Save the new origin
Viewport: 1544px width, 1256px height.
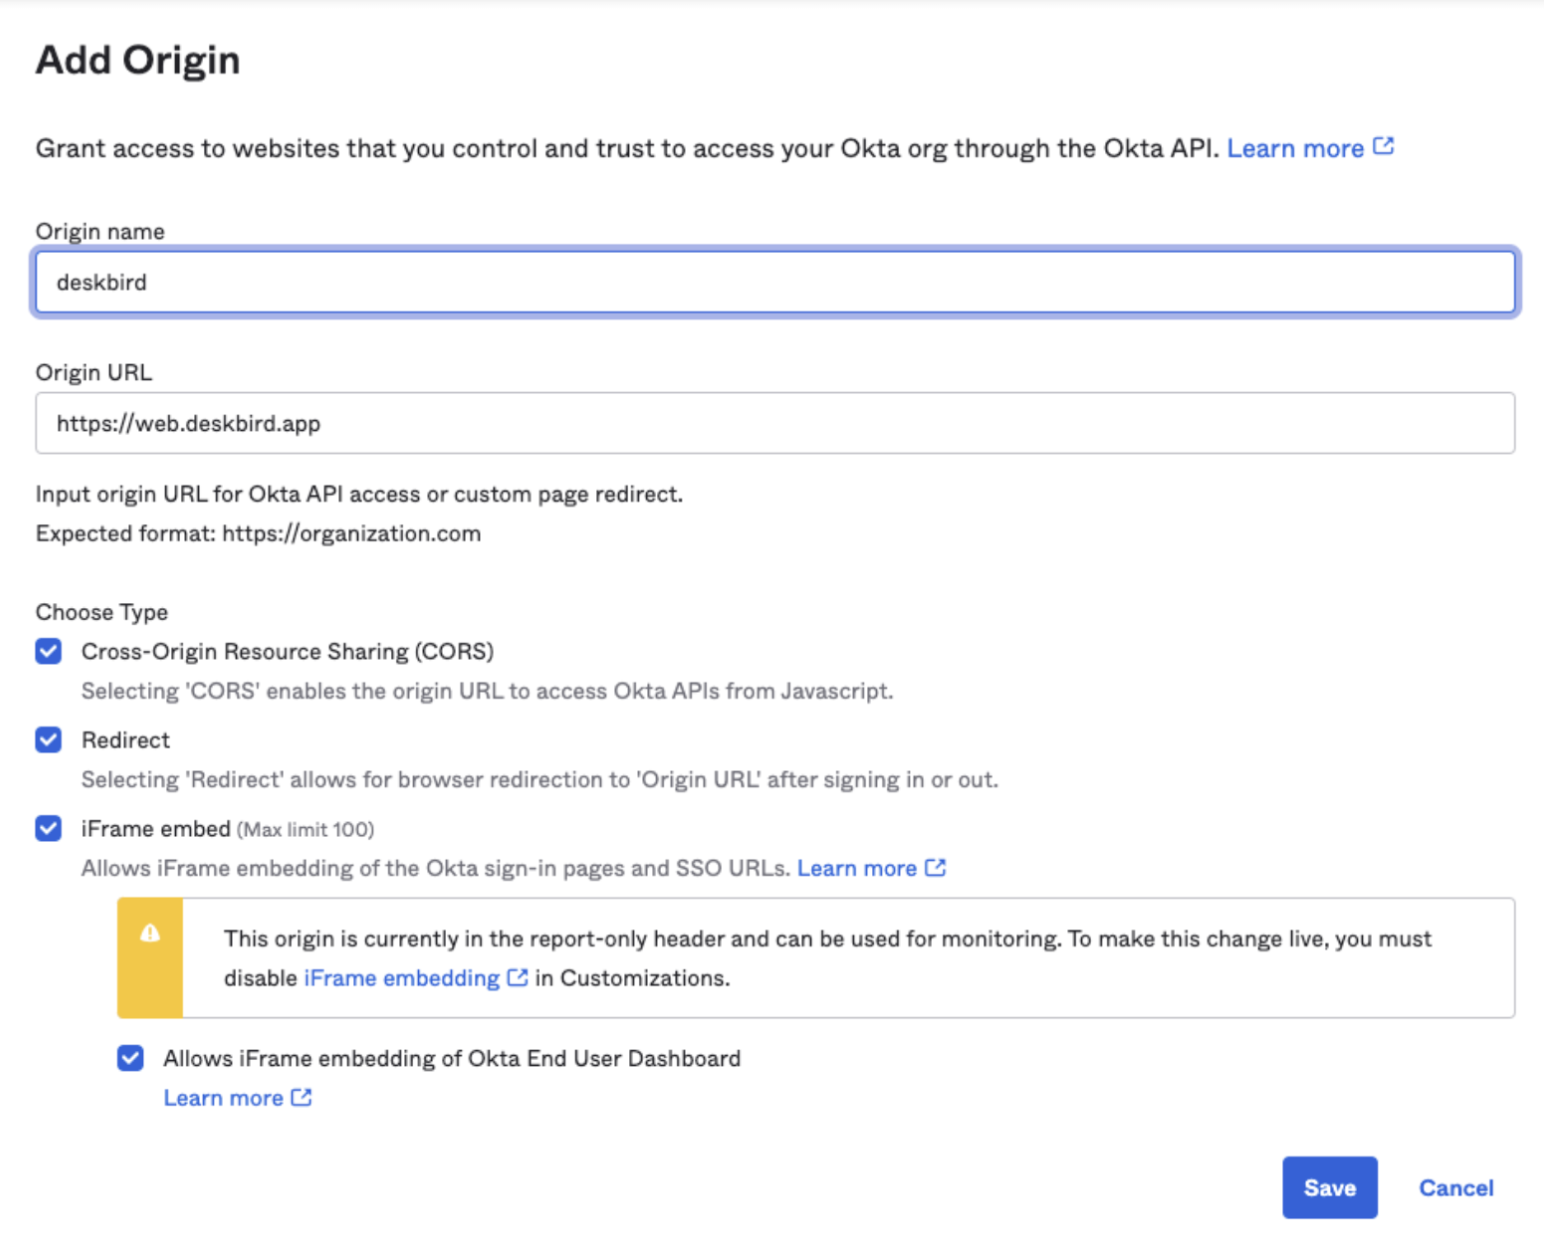pos(1329,1187)
